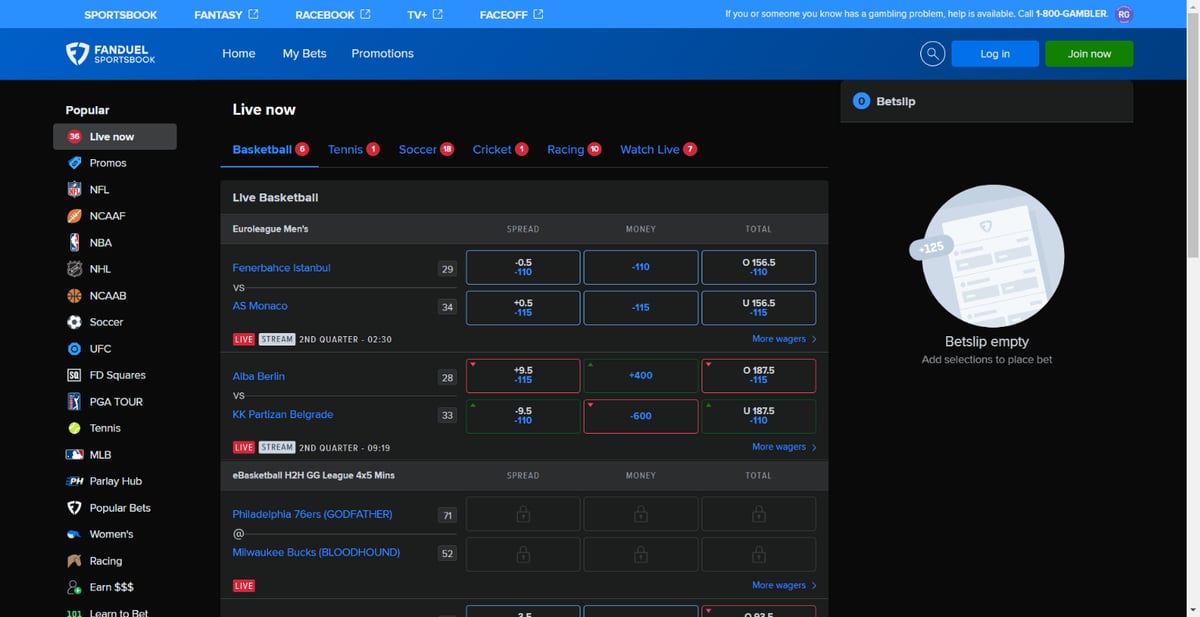Click the Tennis ball icon
Screen dimensions: 1200x617
(74, 428)
